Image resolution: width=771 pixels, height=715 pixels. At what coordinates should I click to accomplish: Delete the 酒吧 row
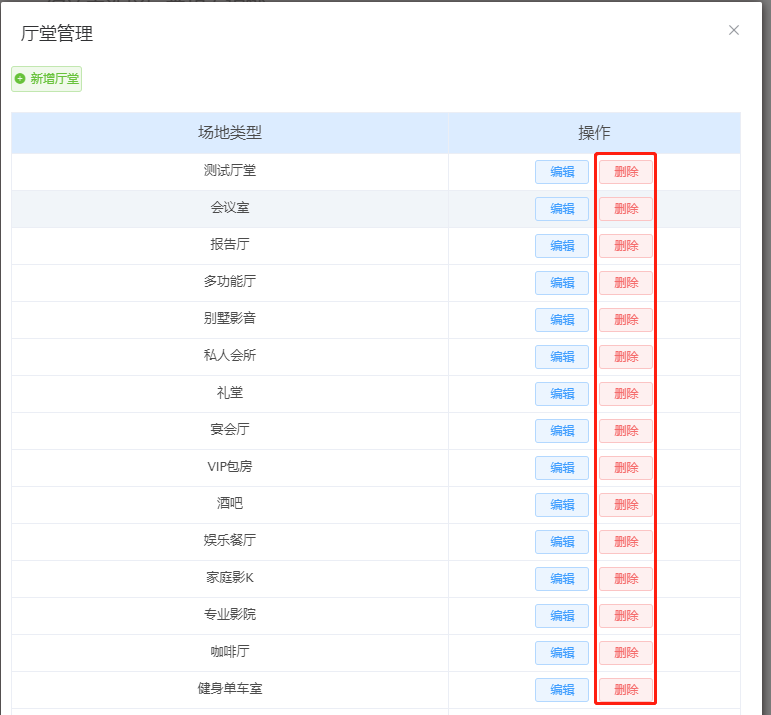[626, 505]
